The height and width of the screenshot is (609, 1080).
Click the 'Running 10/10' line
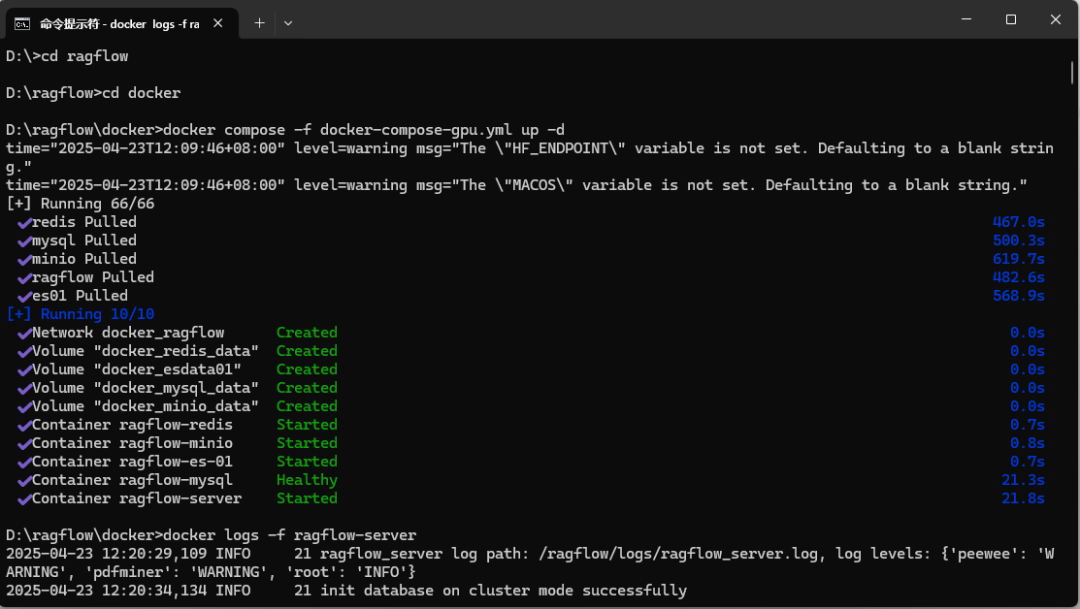(80, 314)
